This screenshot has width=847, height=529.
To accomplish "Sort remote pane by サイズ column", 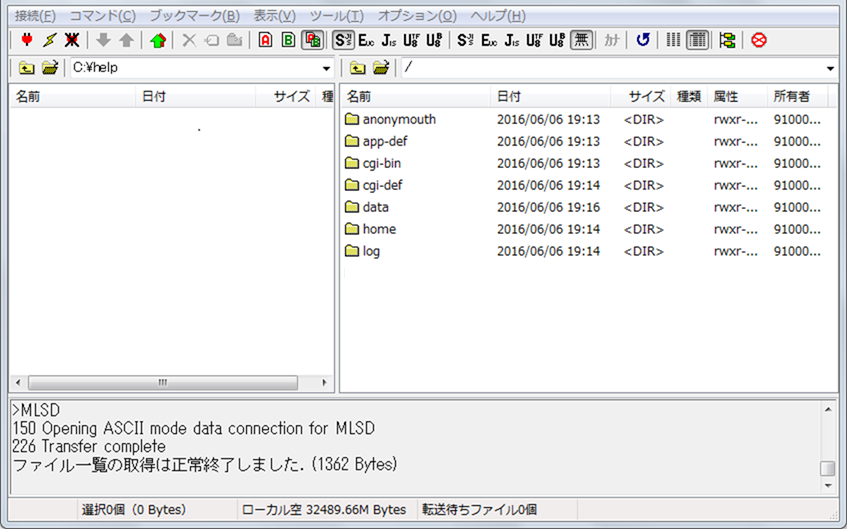I will pos(641,97).
